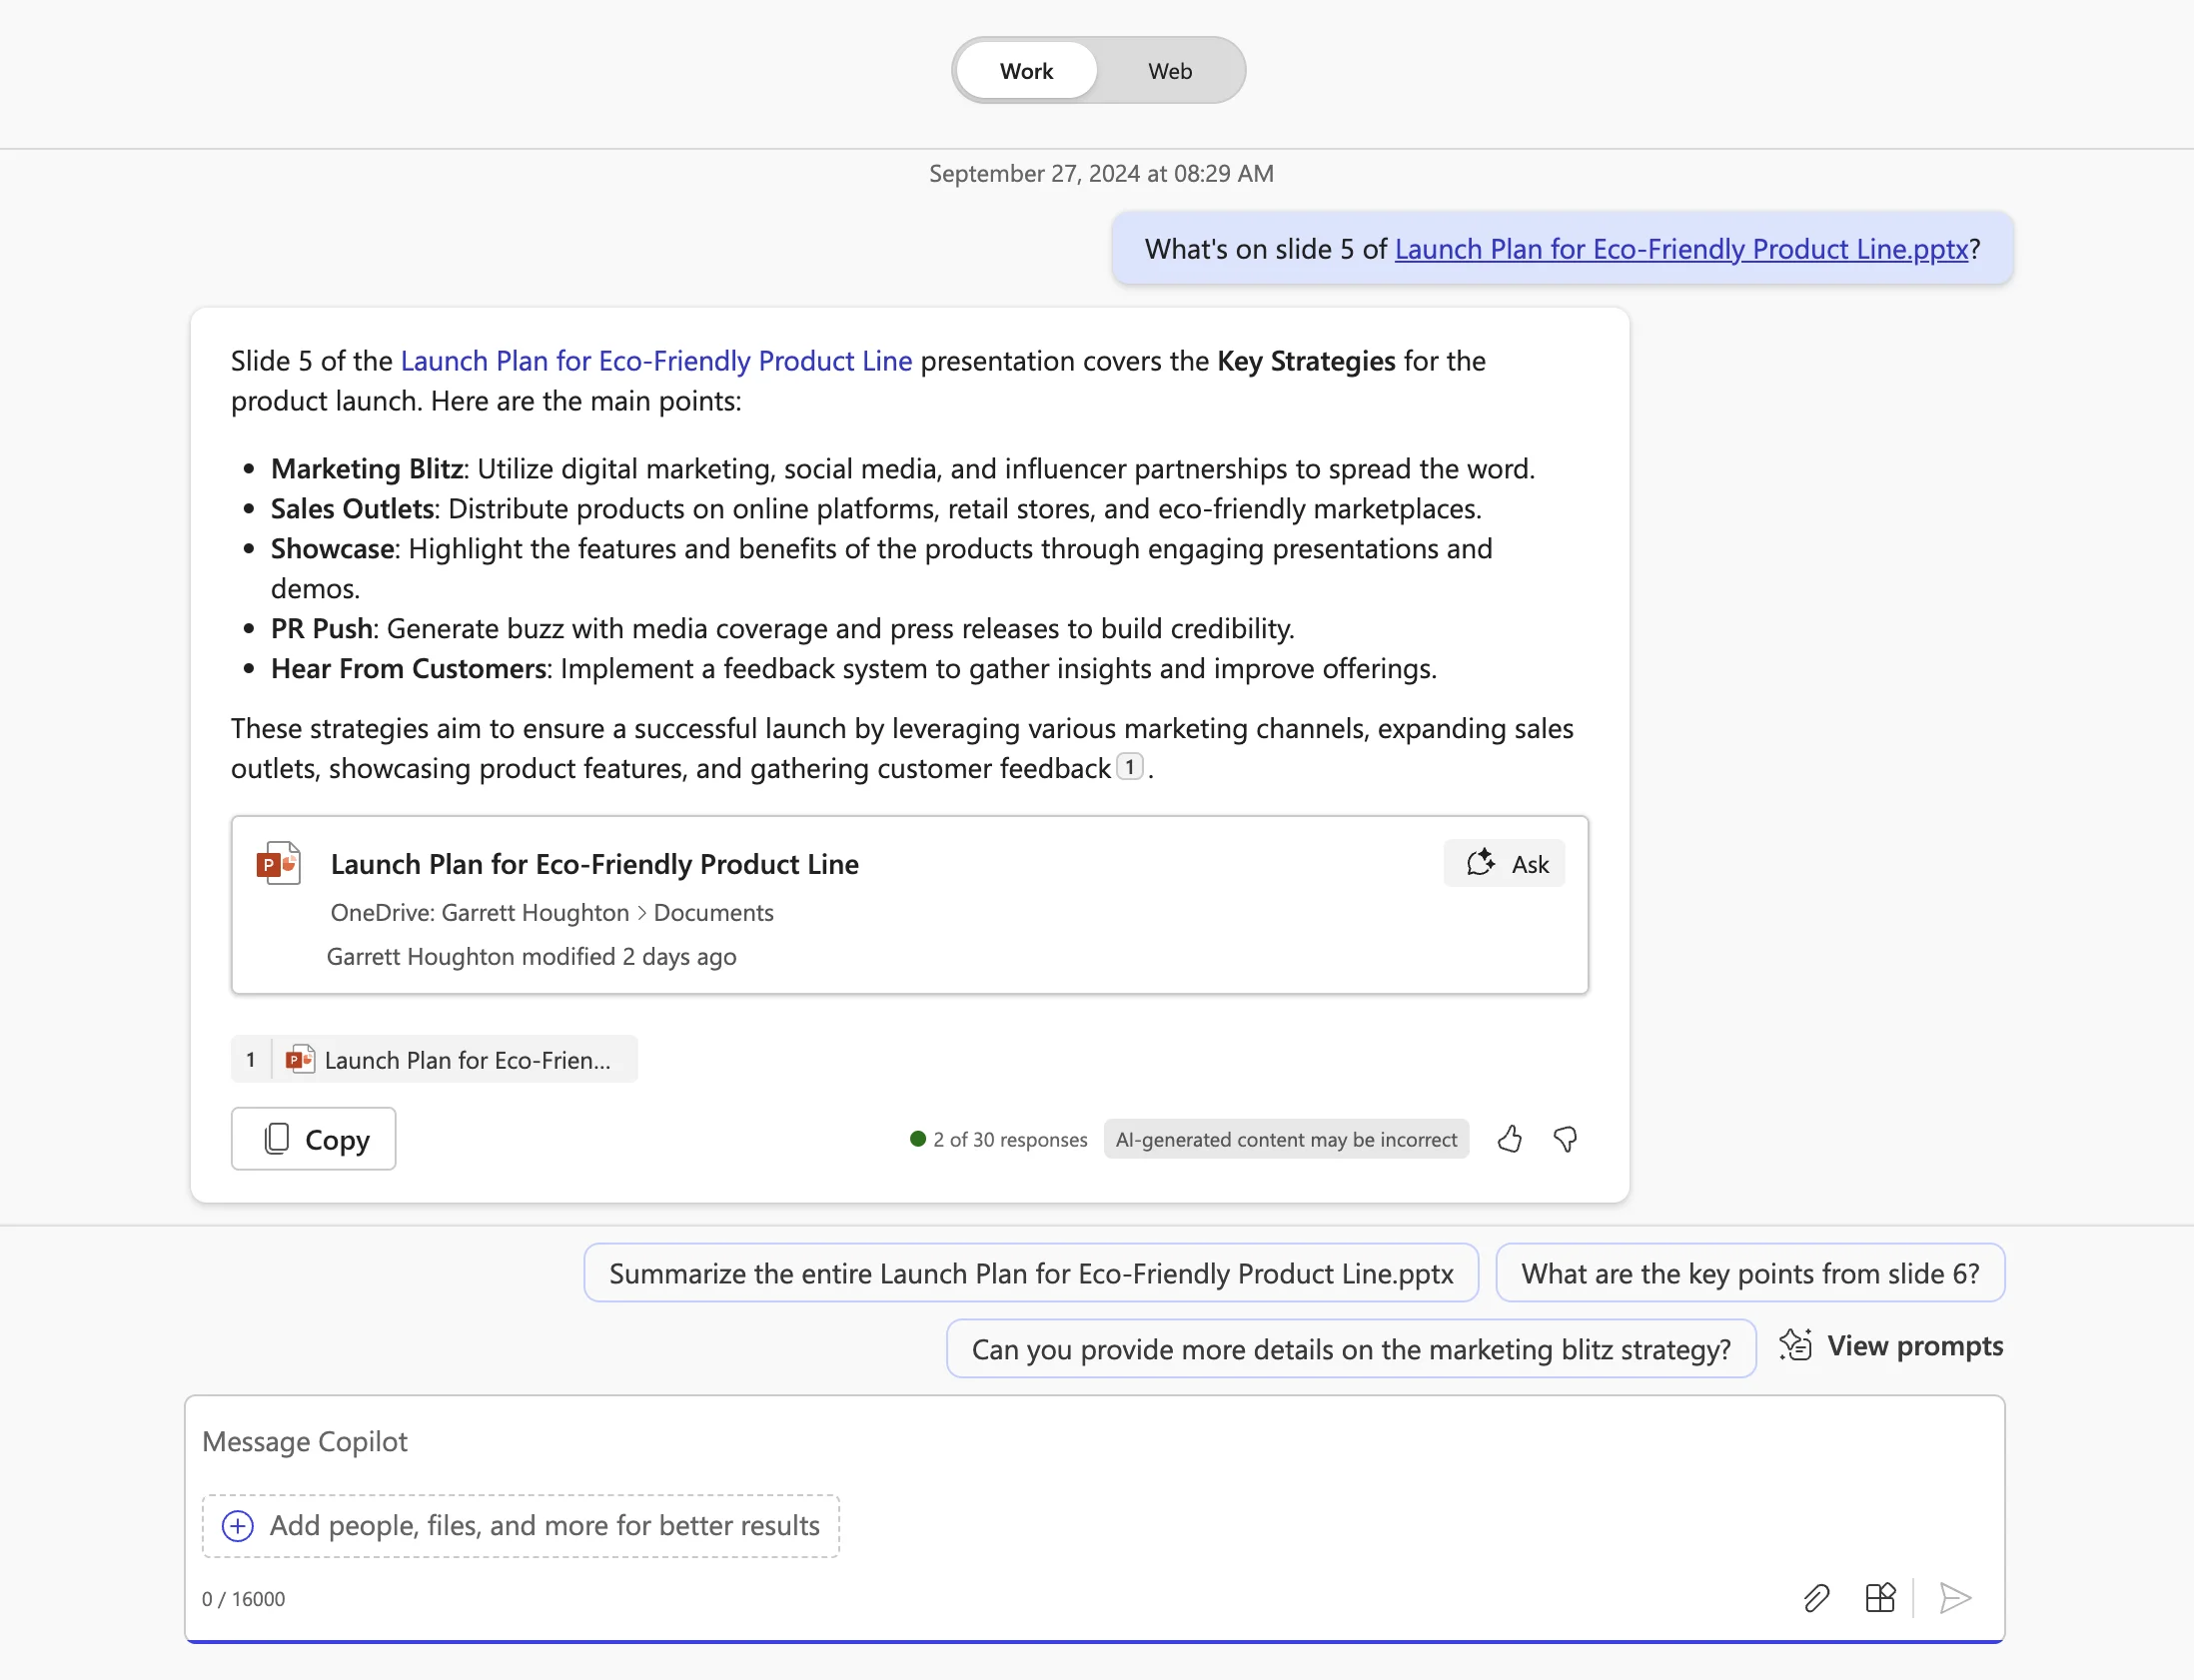Click citation footnote 1 in response
The image size is (2194, 1680).
pyautogui.click(x=1129, y=767)
